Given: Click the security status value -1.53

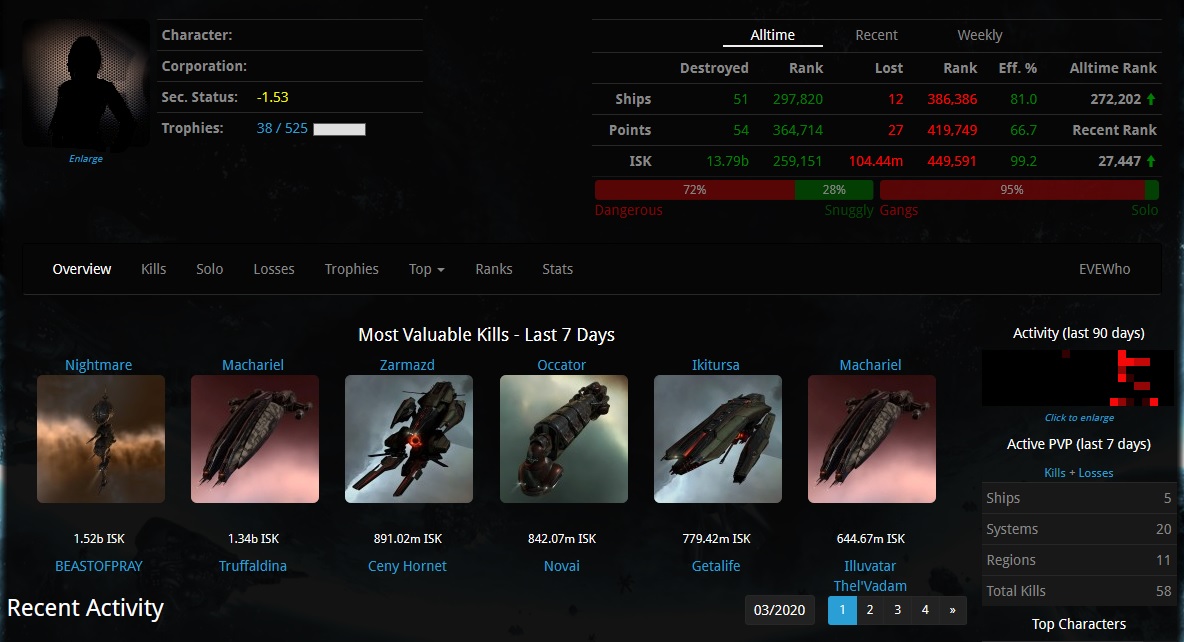Looking at the screenshot, I should [x=273, y=97].
